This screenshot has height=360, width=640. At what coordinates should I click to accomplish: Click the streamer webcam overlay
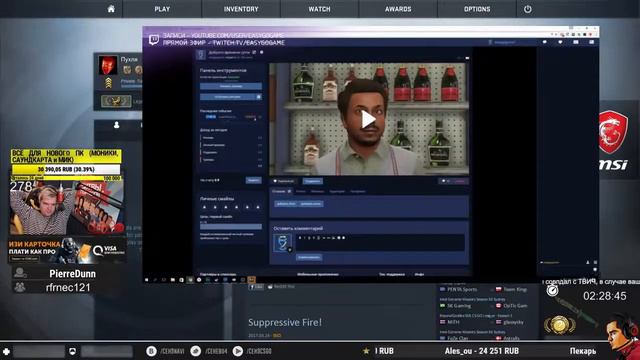pos(67,208)
